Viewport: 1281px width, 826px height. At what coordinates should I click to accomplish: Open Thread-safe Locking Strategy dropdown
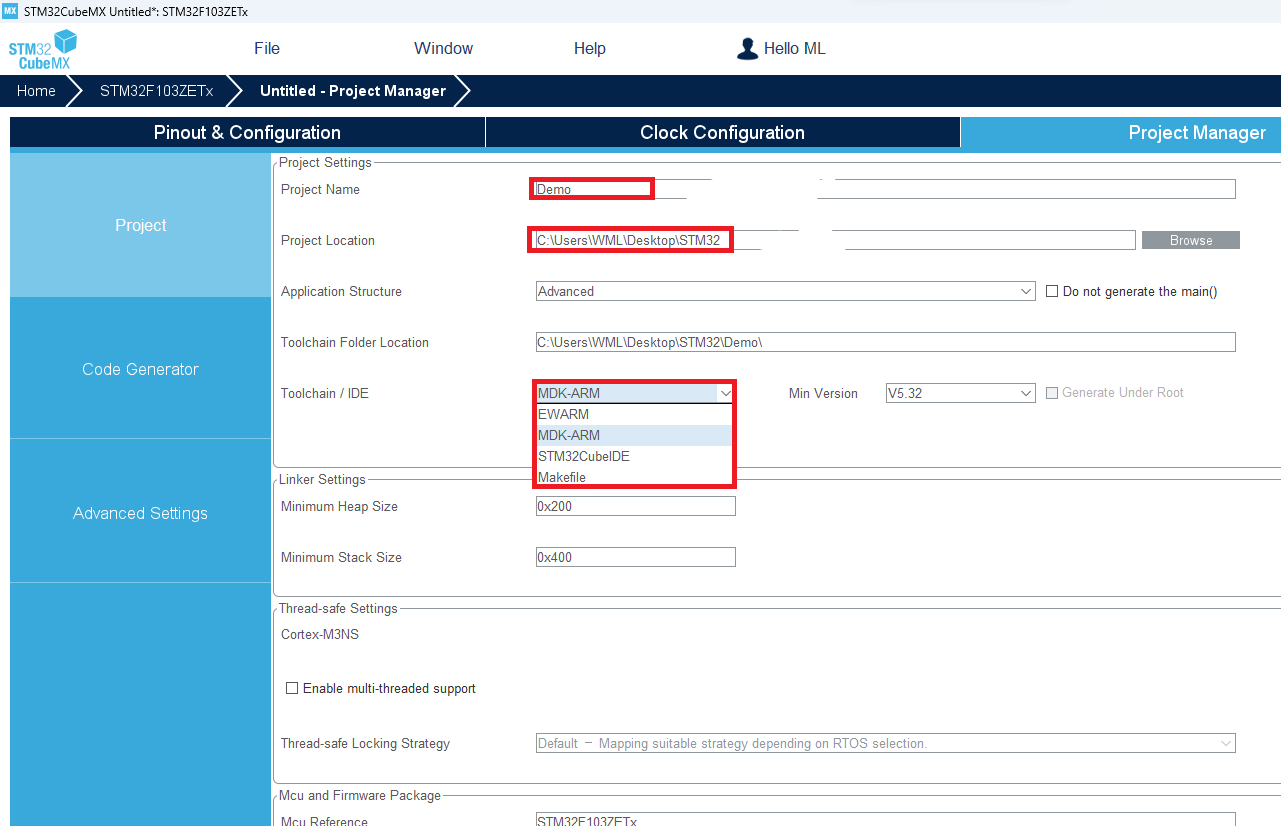point(885,743)
